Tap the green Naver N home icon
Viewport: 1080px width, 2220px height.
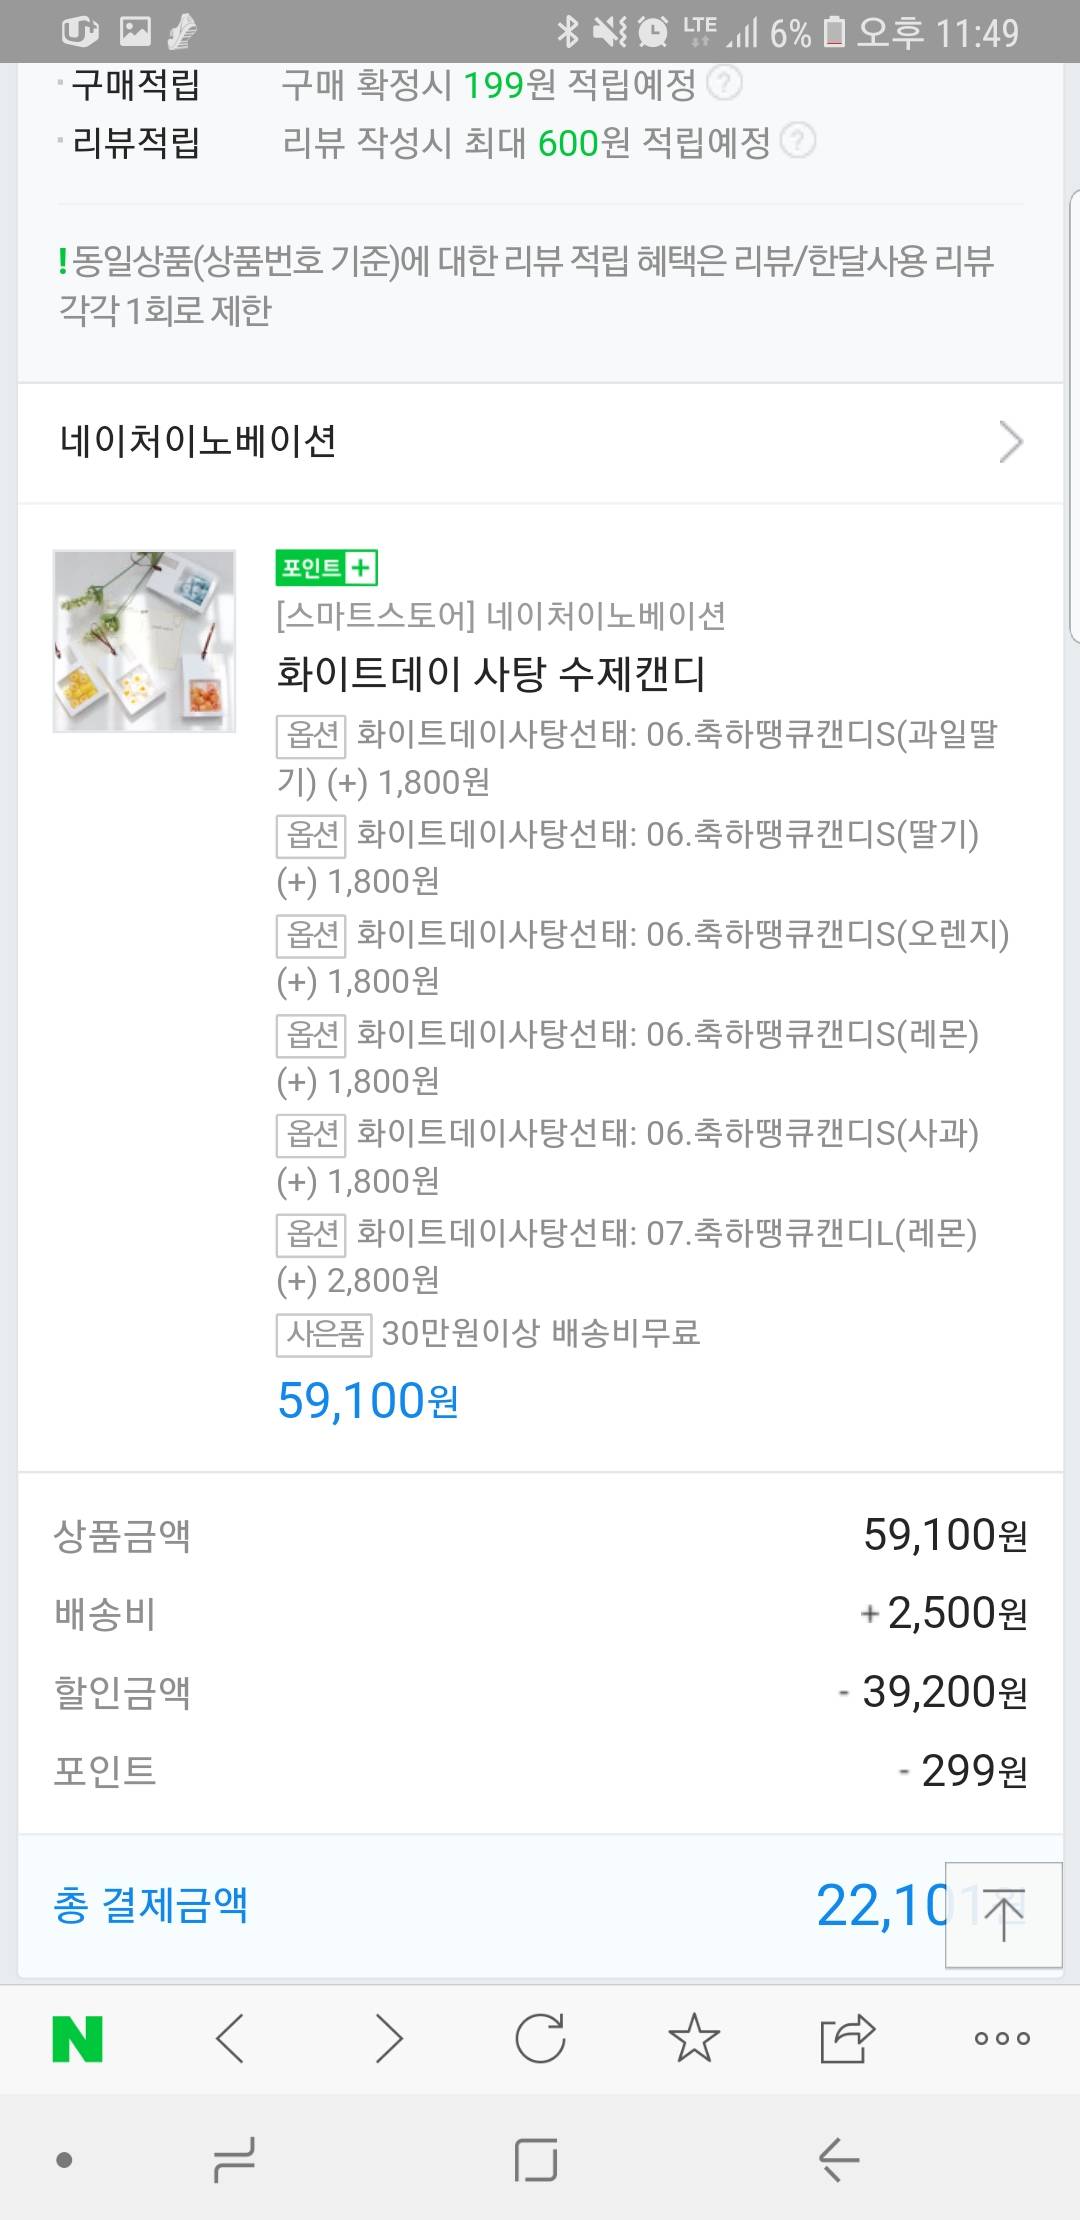(78, 2039)
